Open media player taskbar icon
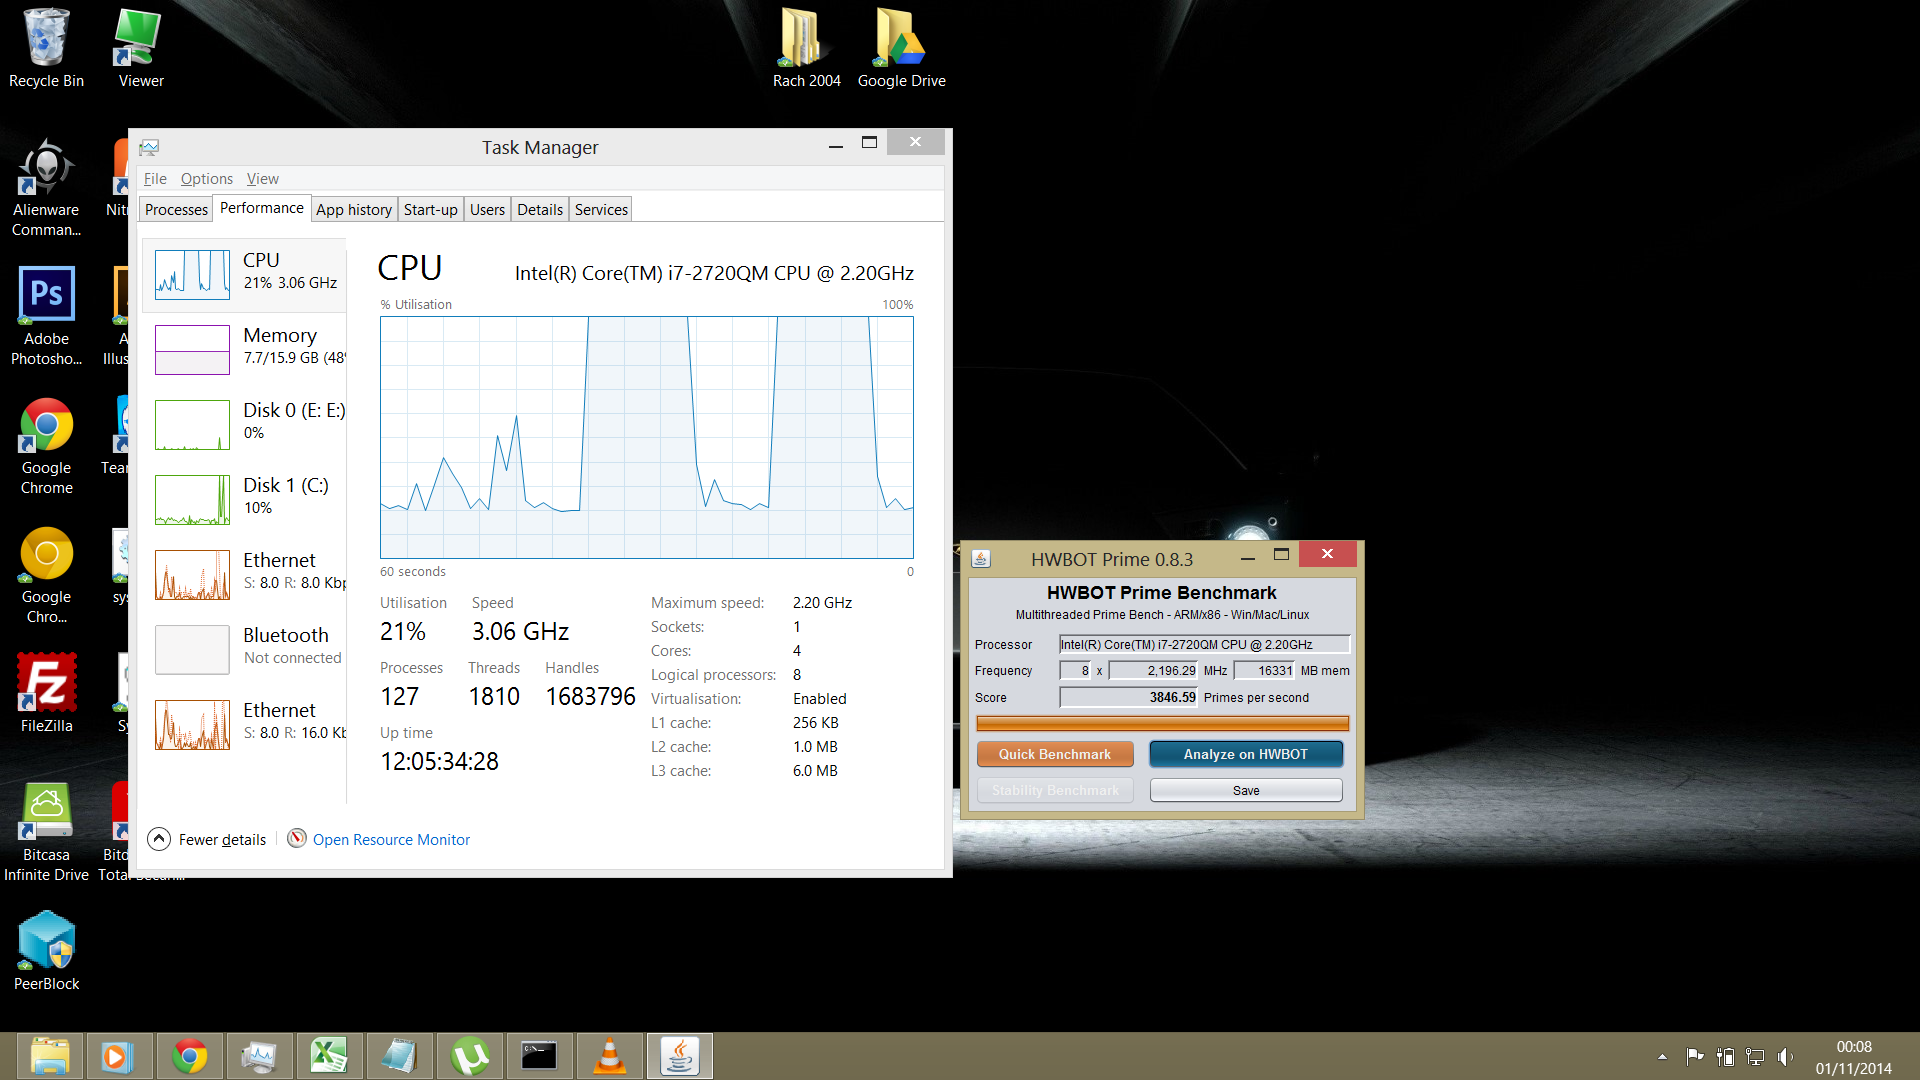 point(119,1056)
